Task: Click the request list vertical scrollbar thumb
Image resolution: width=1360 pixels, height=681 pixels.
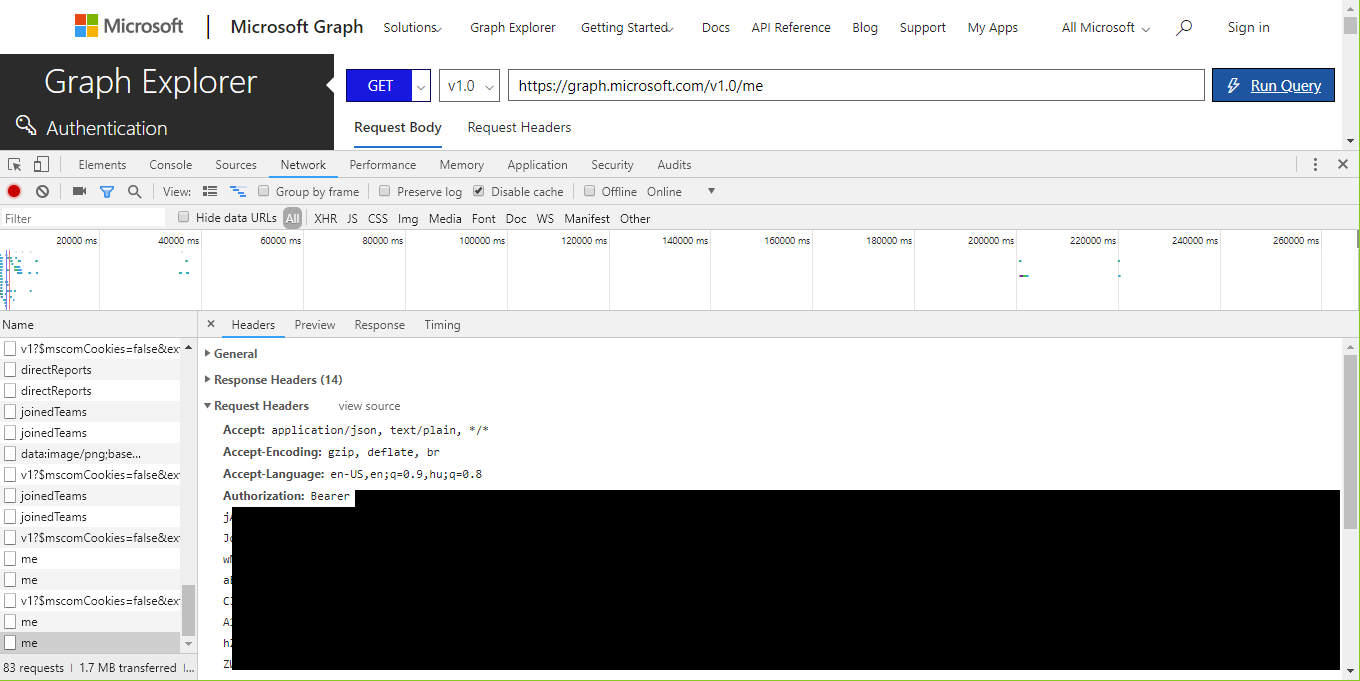Action: click(189, 610)
